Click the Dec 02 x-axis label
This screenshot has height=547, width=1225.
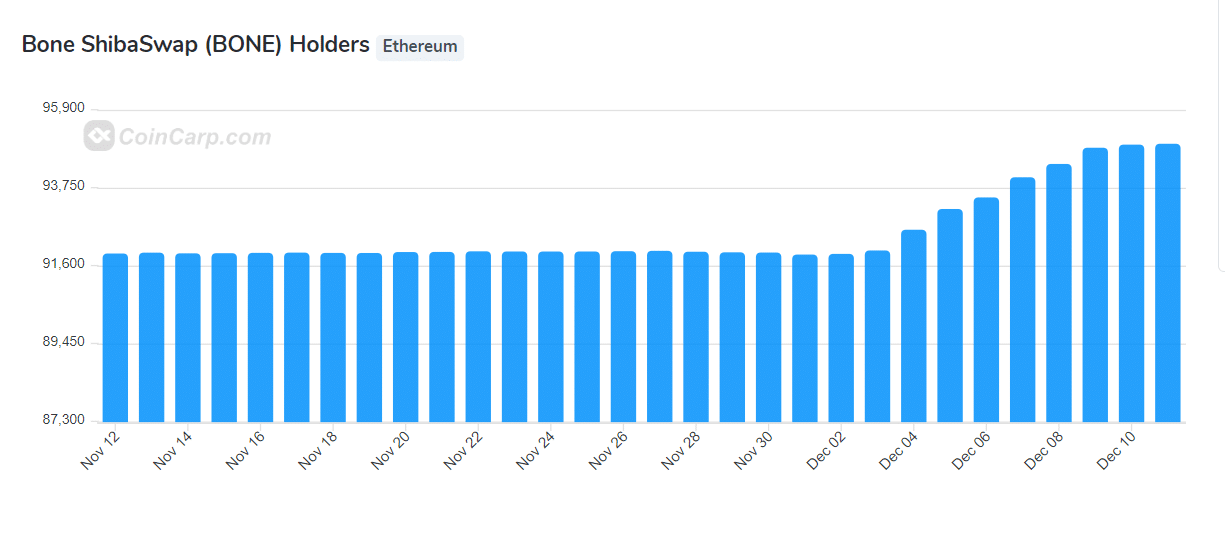(x=825, y=450)
